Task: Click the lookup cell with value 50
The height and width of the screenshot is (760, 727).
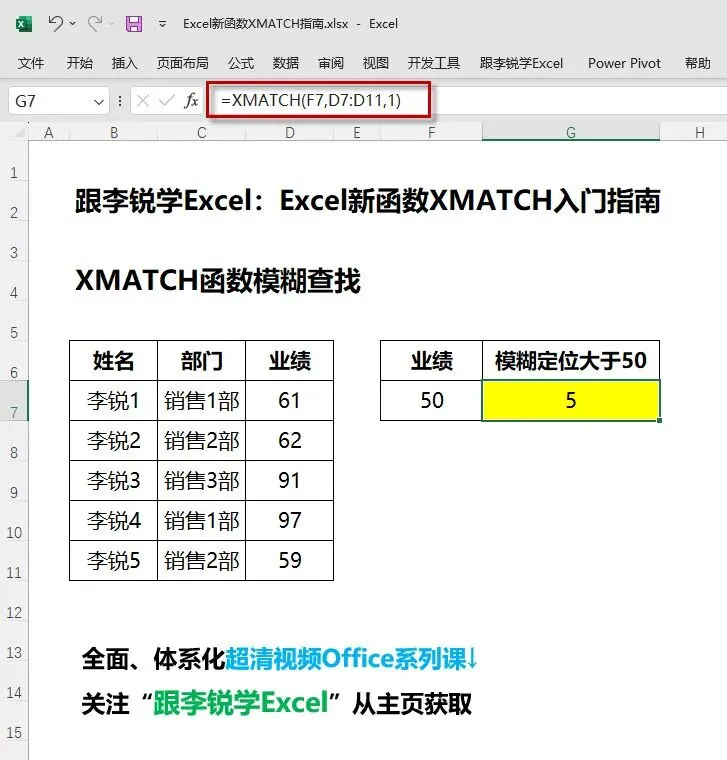Action: (431, 401)
